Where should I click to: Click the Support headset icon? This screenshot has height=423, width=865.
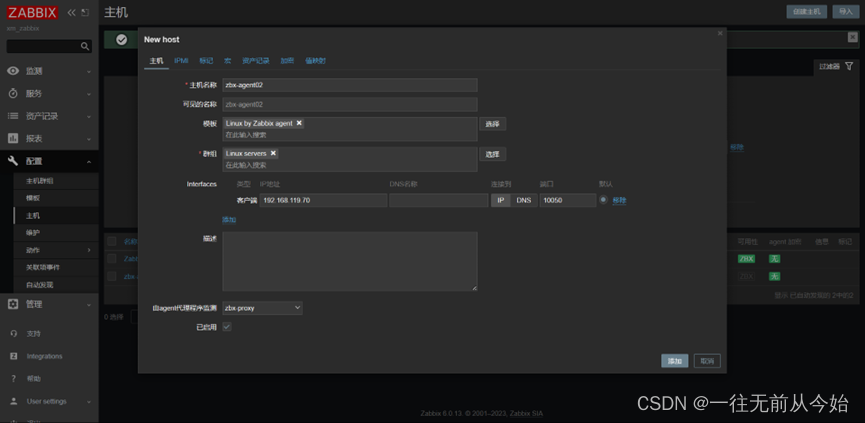14,334
